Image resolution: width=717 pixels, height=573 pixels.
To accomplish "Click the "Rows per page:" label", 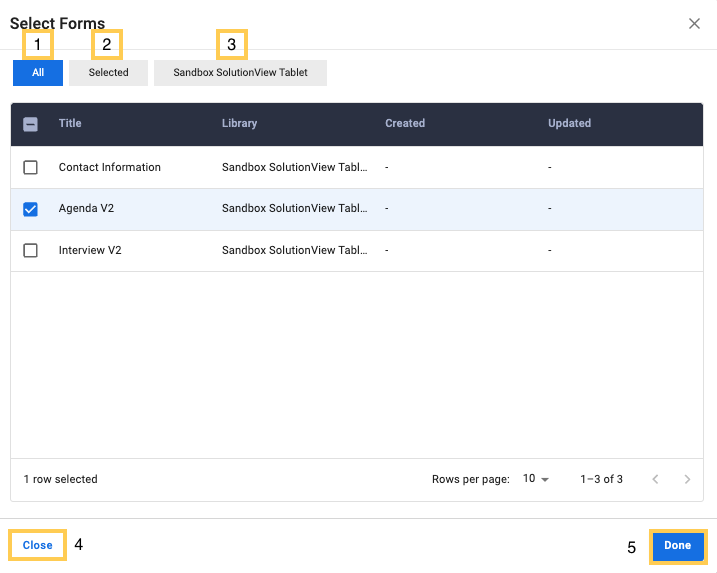I will 471,479.
